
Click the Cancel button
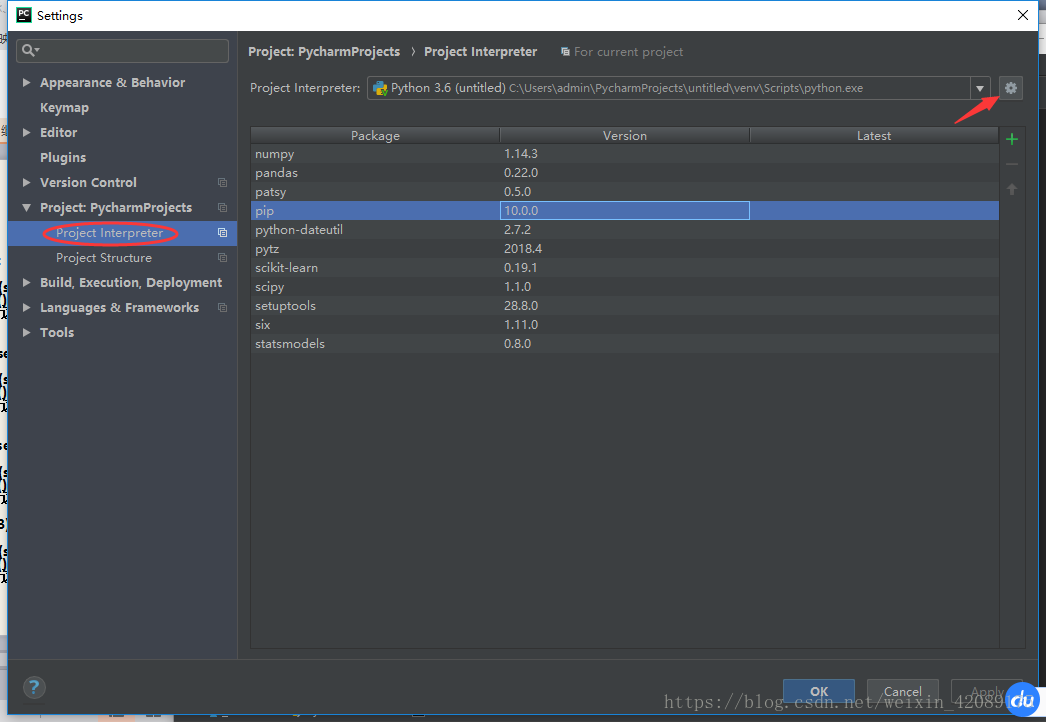coord(903,691)
